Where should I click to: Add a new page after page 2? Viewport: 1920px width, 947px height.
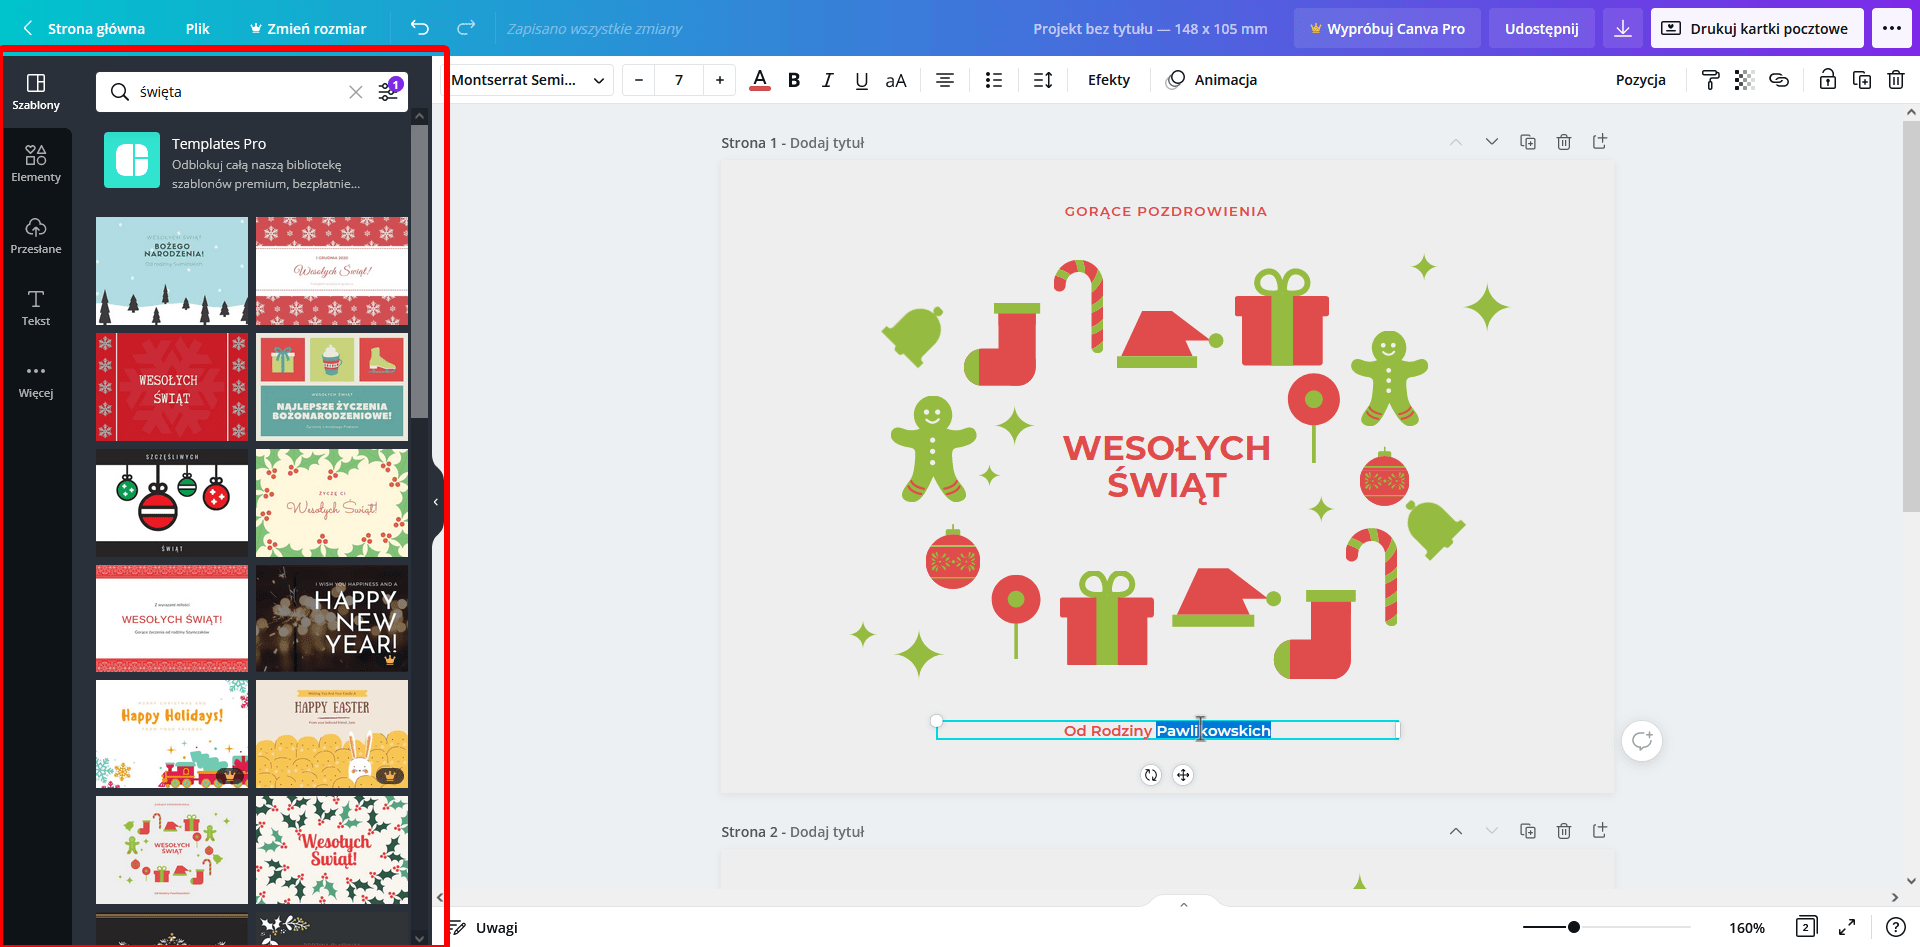pyautogui.click(x=1600, y=831)
